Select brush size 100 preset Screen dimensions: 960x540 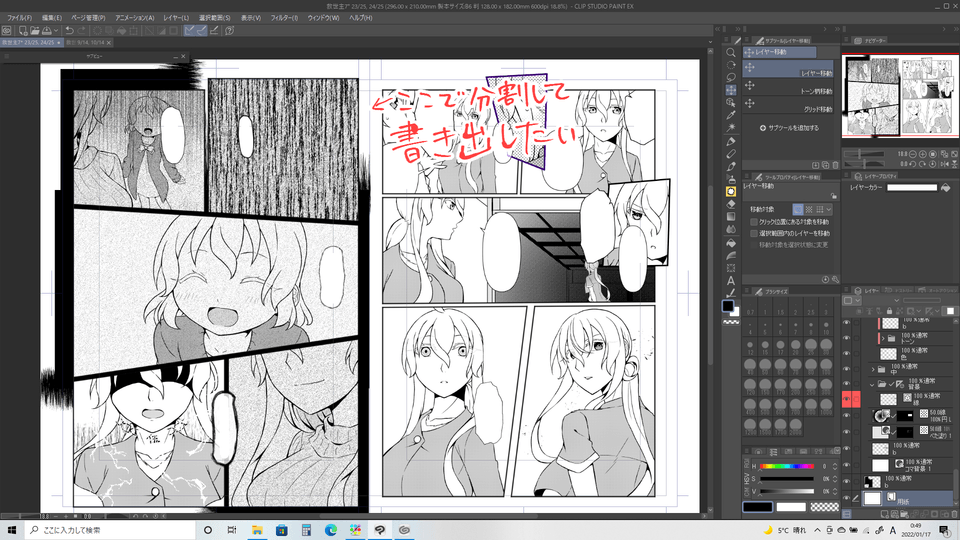point(826,367)
